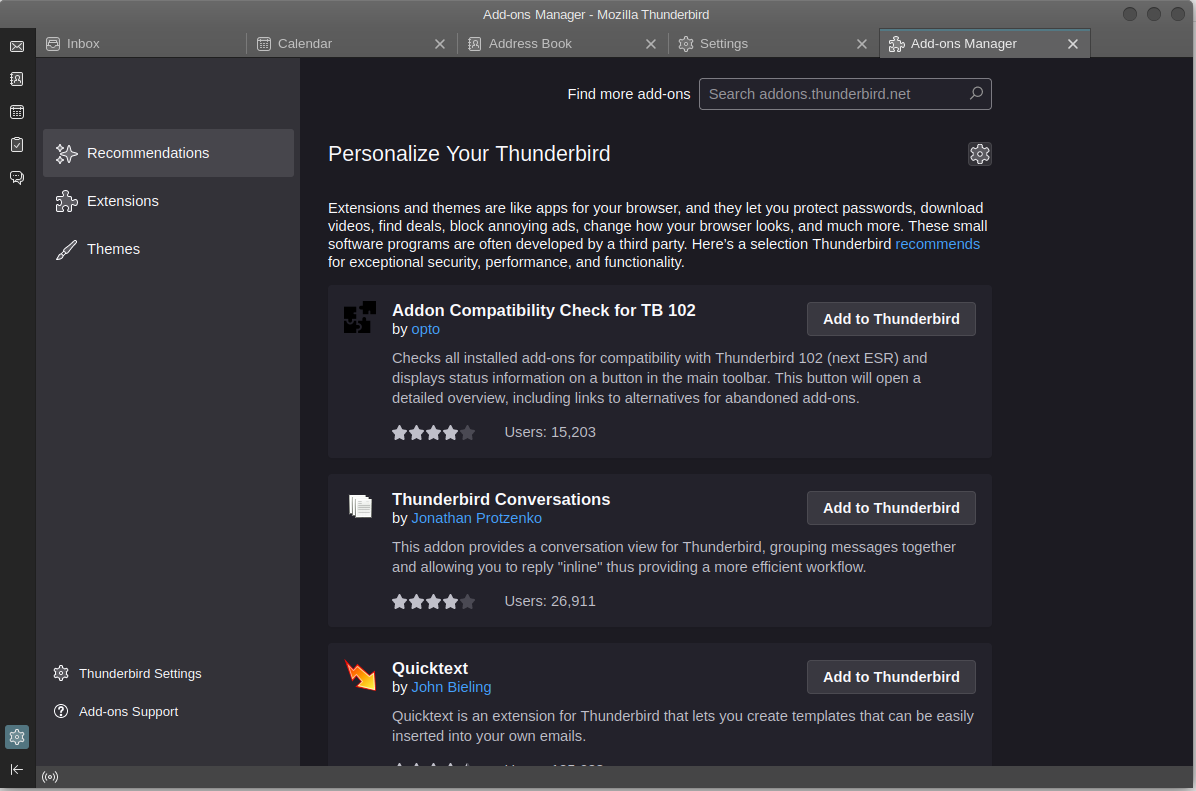This screenshot has width=1196, height=791.
Task: Click the addons search input field
Action: pos(835,94)
